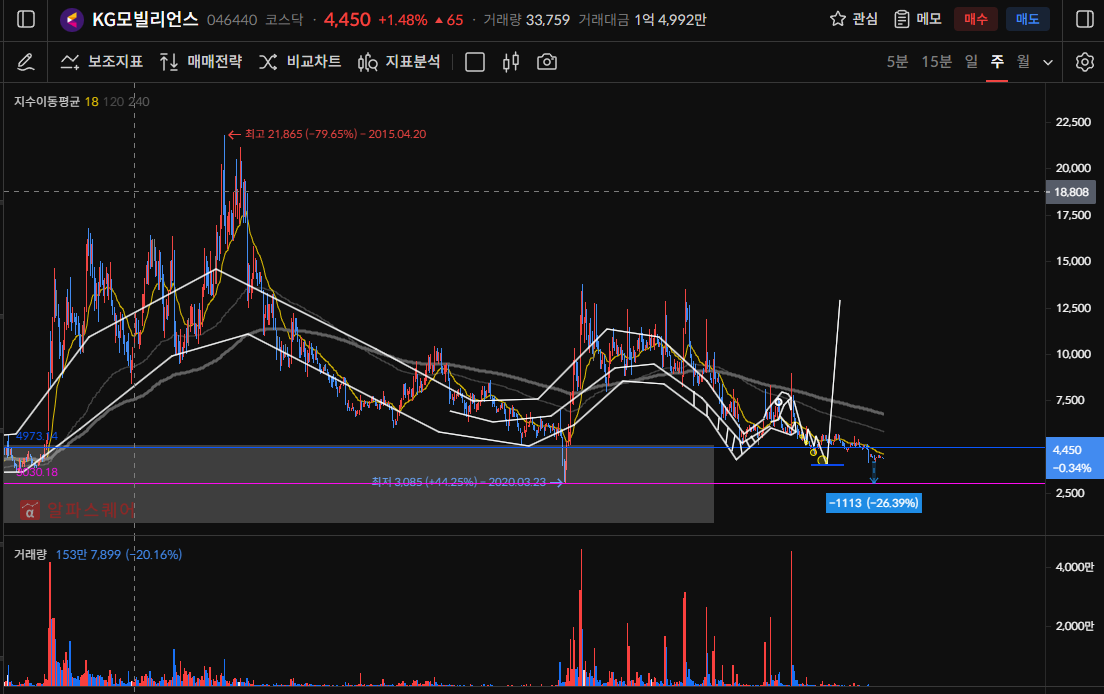This screenshot has width=1104, height=694.
Task: Click the square layout icon
Action: click(x=475, y=62)
